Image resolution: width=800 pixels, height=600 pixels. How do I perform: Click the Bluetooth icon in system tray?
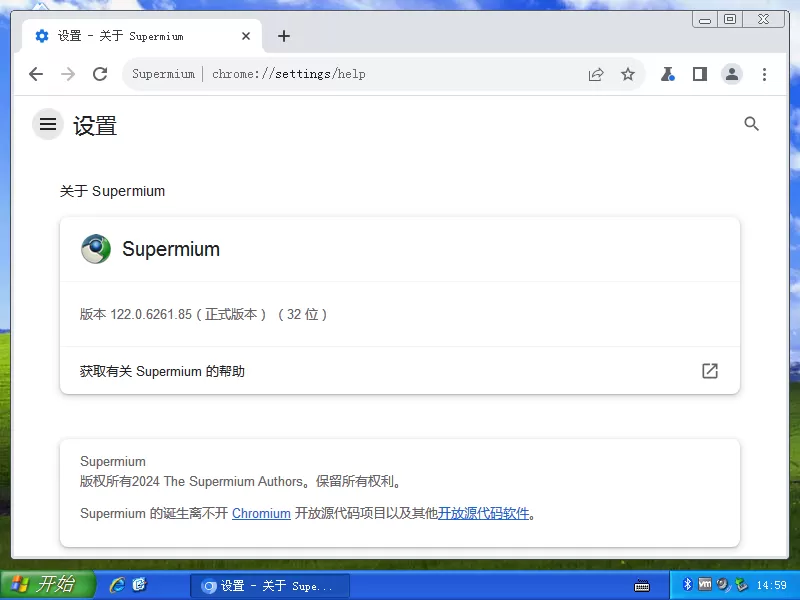click(x=686, y=584)
